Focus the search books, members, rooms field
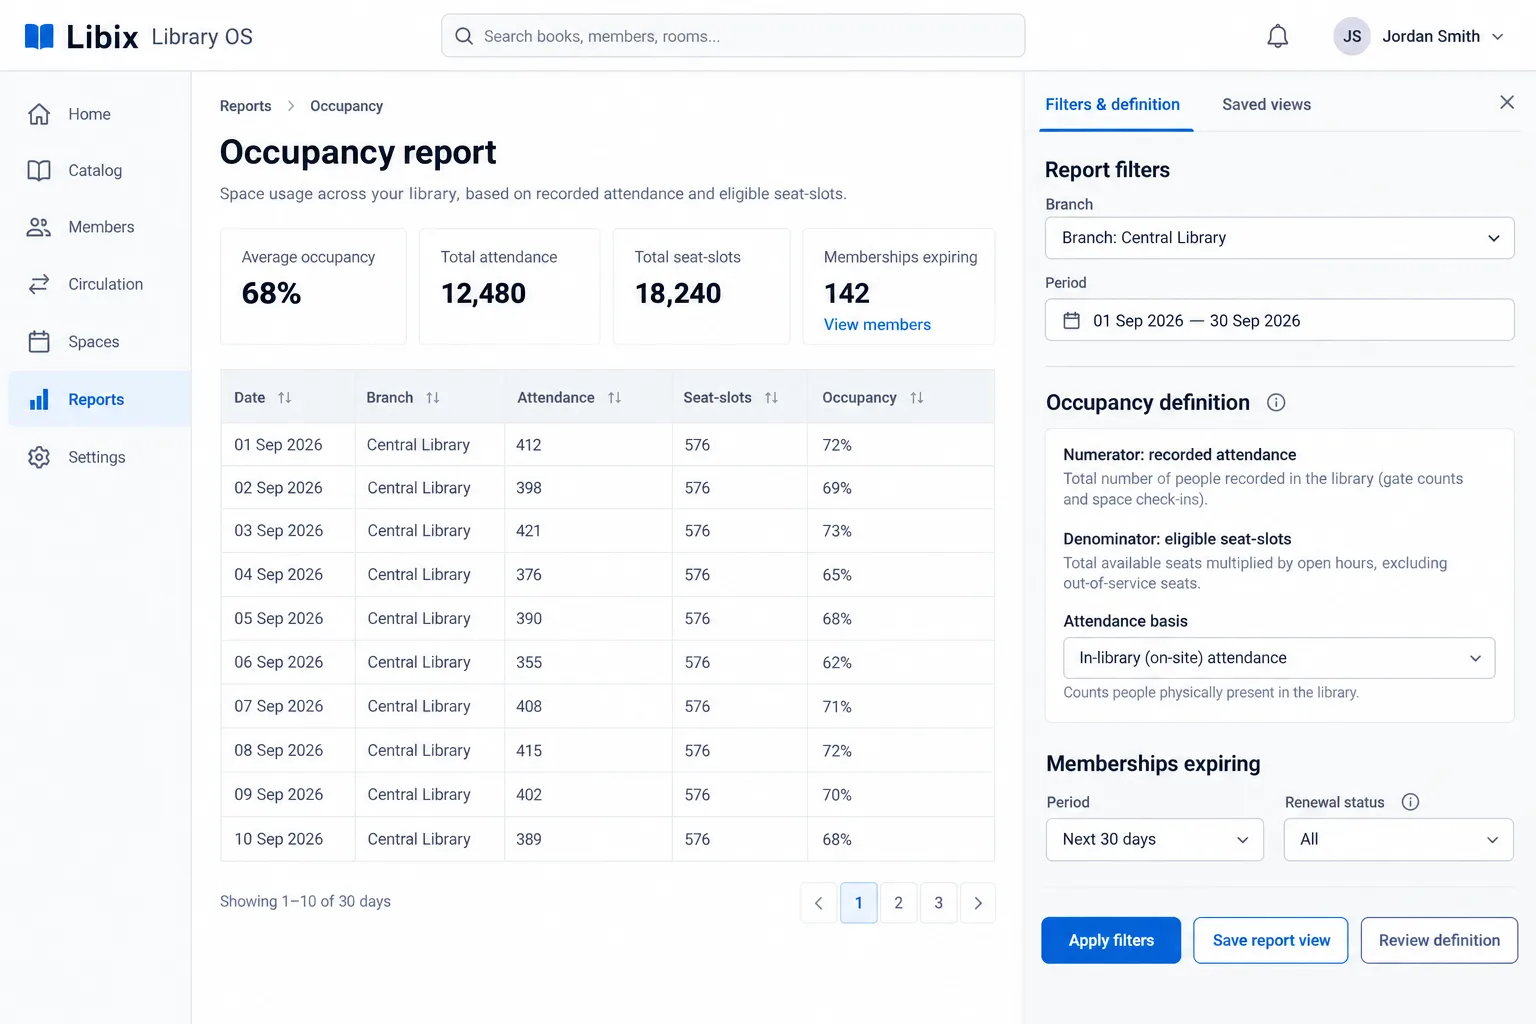The image size is (1536, 1024). [733, 36]
